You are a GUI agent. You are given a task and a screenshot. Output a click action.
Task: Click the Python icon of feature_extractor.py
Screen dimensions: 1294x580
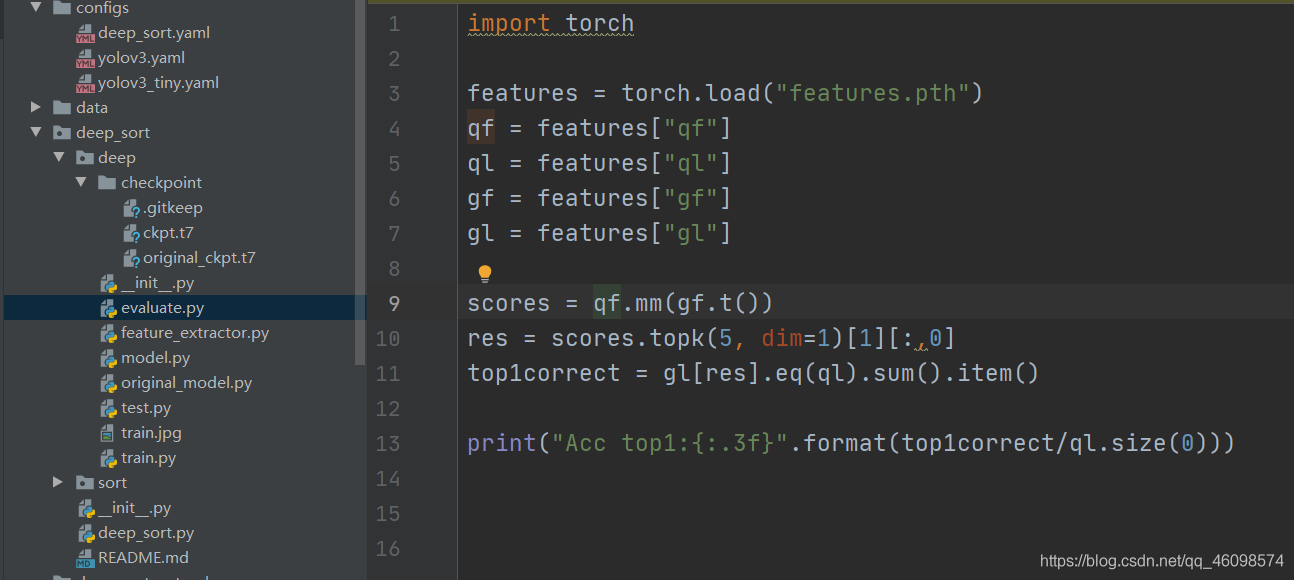108,333
